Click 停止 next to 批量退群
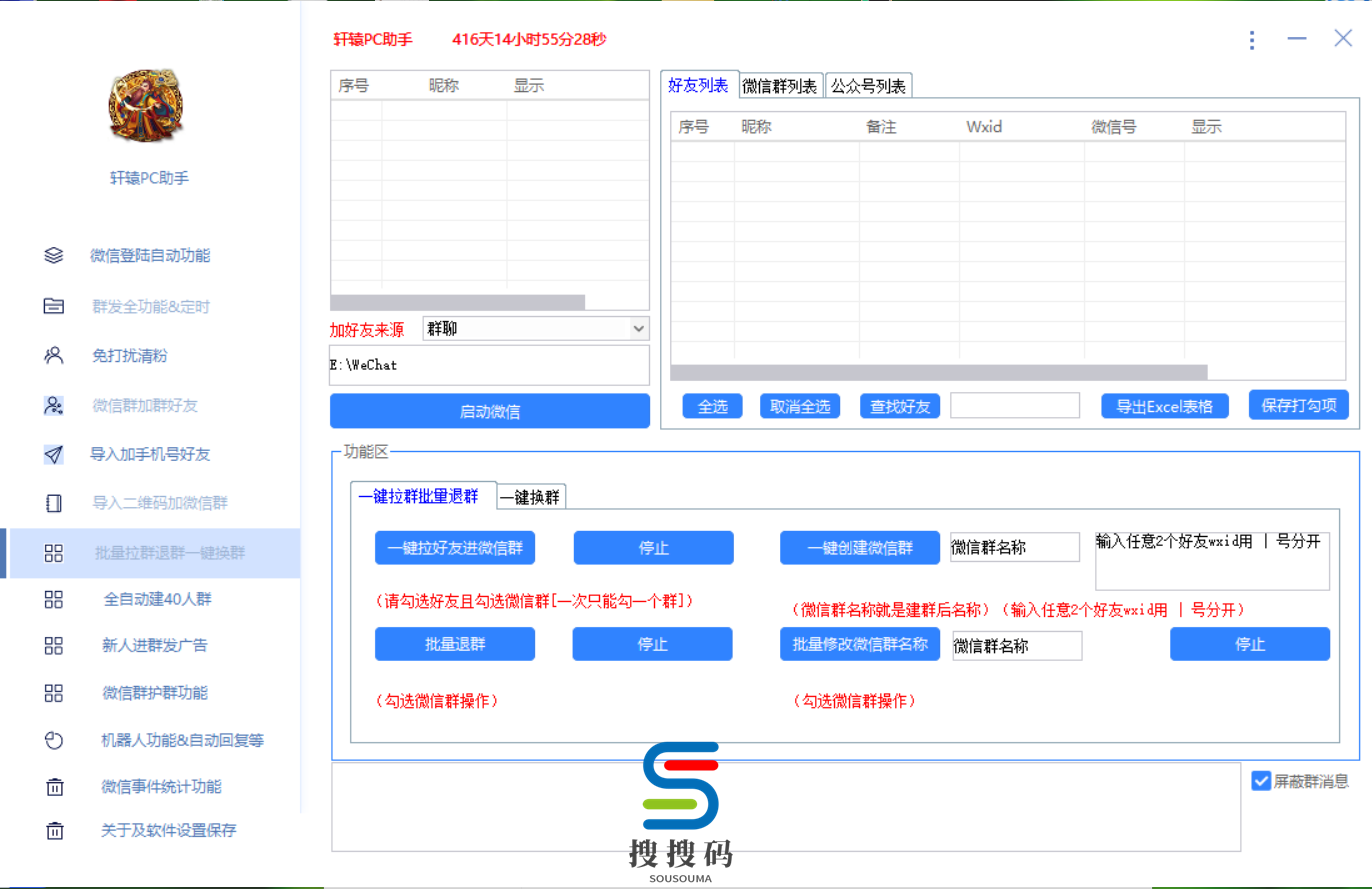Viewport: 1372px width, 889px height. [653, 644]
